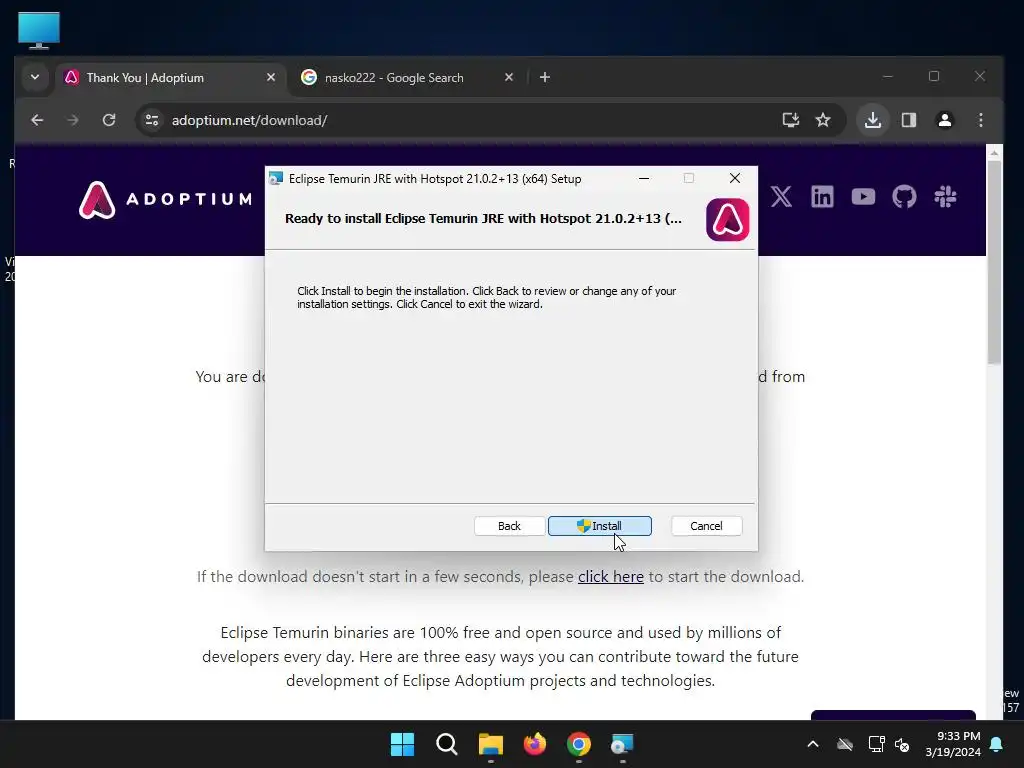Click the install app icon in address bar
This screenshot has height=768, width=1024.
pyautogui.click(x=791, y=120)
